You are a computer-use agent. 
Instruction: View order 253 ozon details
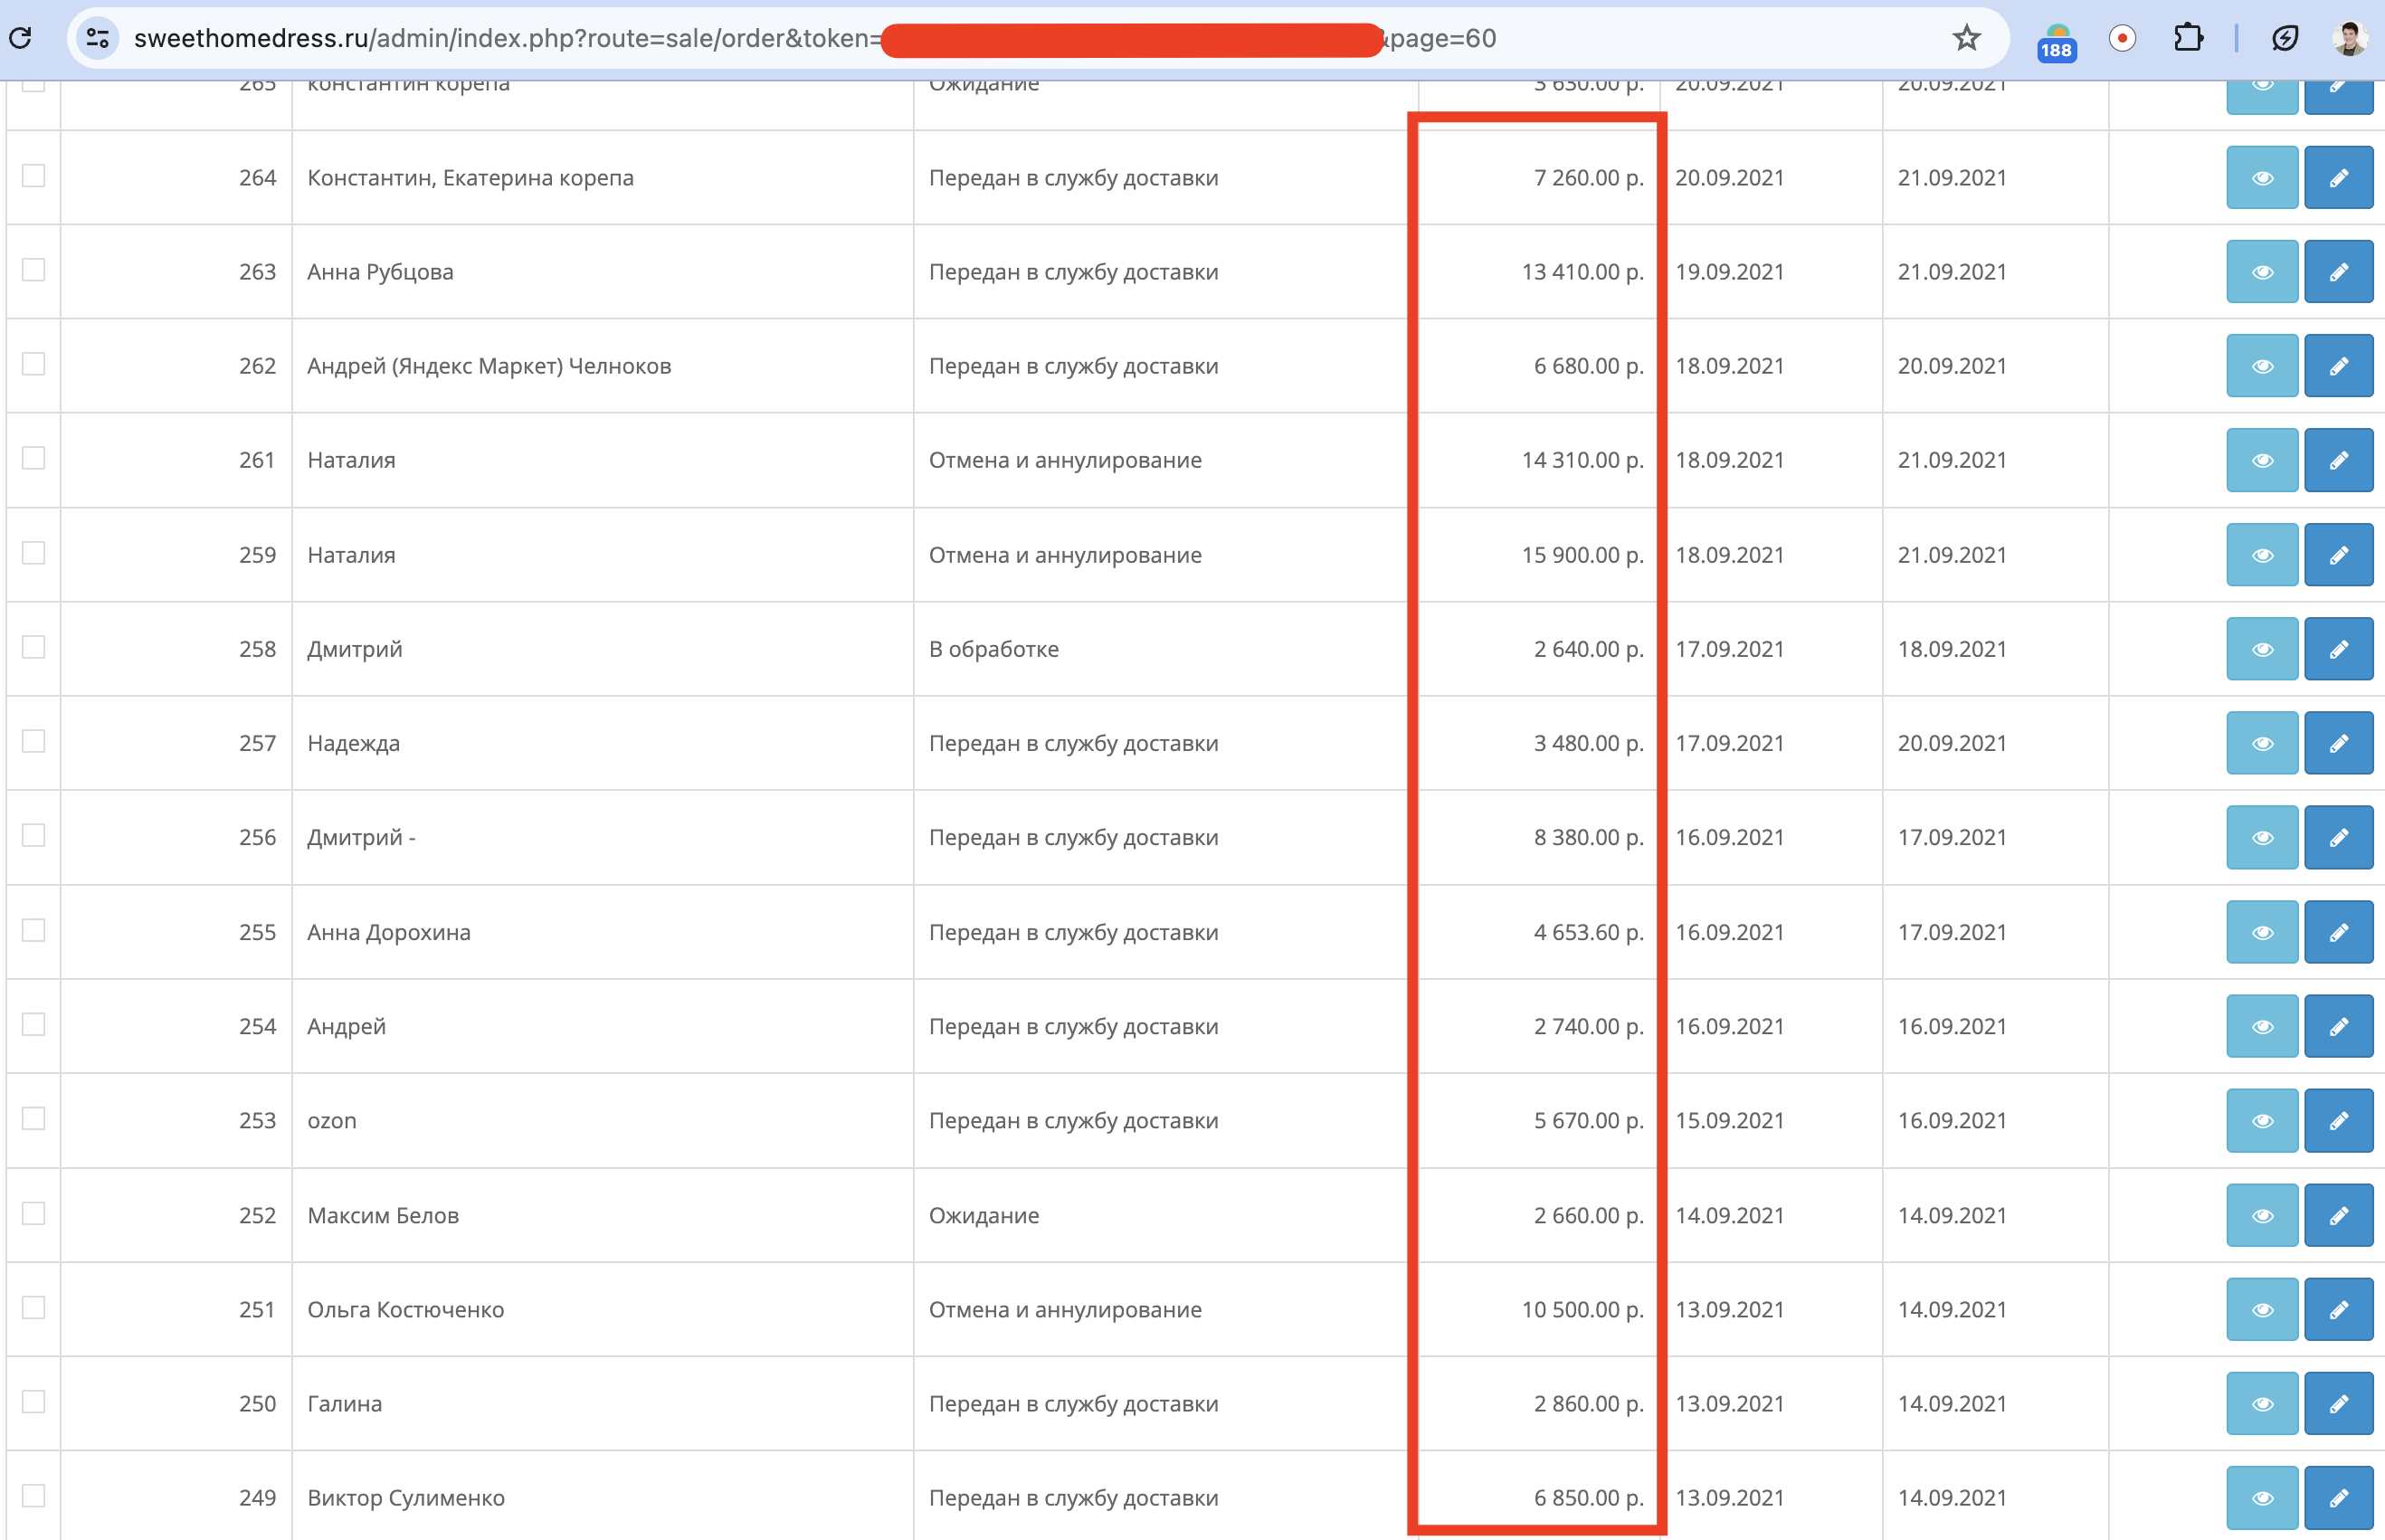pyautogui.click(x=2261, y=1121)
